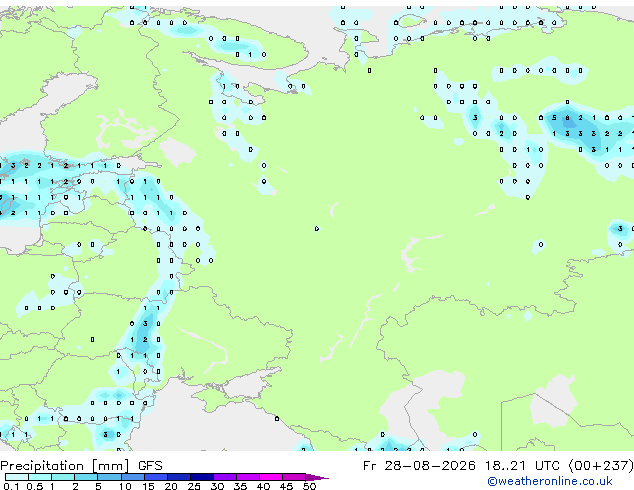Click the "0.1" legend scale label
This screenshot has width=634, height=490.
click(11, 486)
